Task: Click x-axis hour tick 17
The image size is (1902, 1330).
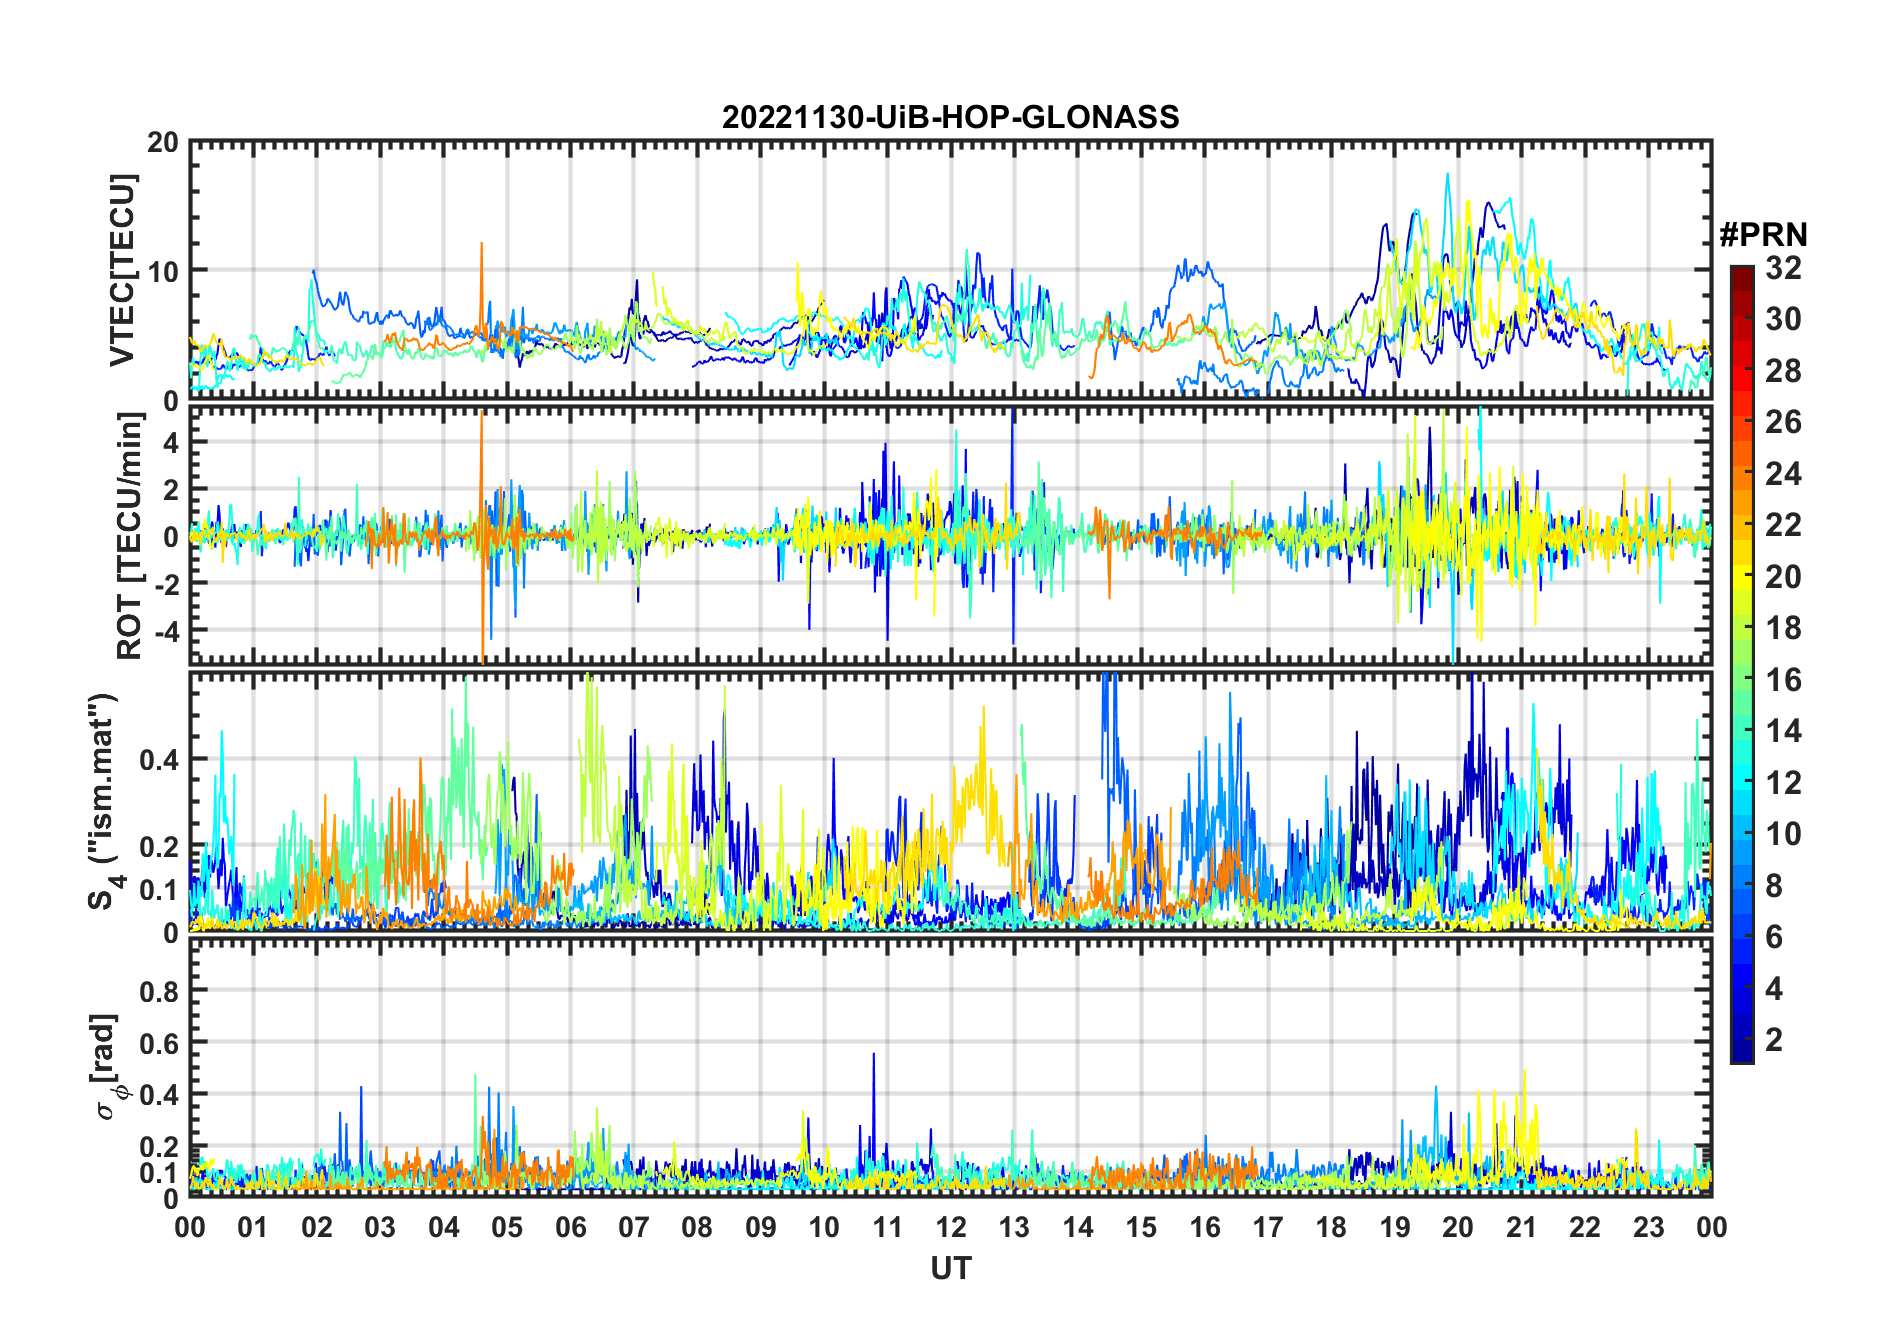Action: (x=1268, y=1227)
